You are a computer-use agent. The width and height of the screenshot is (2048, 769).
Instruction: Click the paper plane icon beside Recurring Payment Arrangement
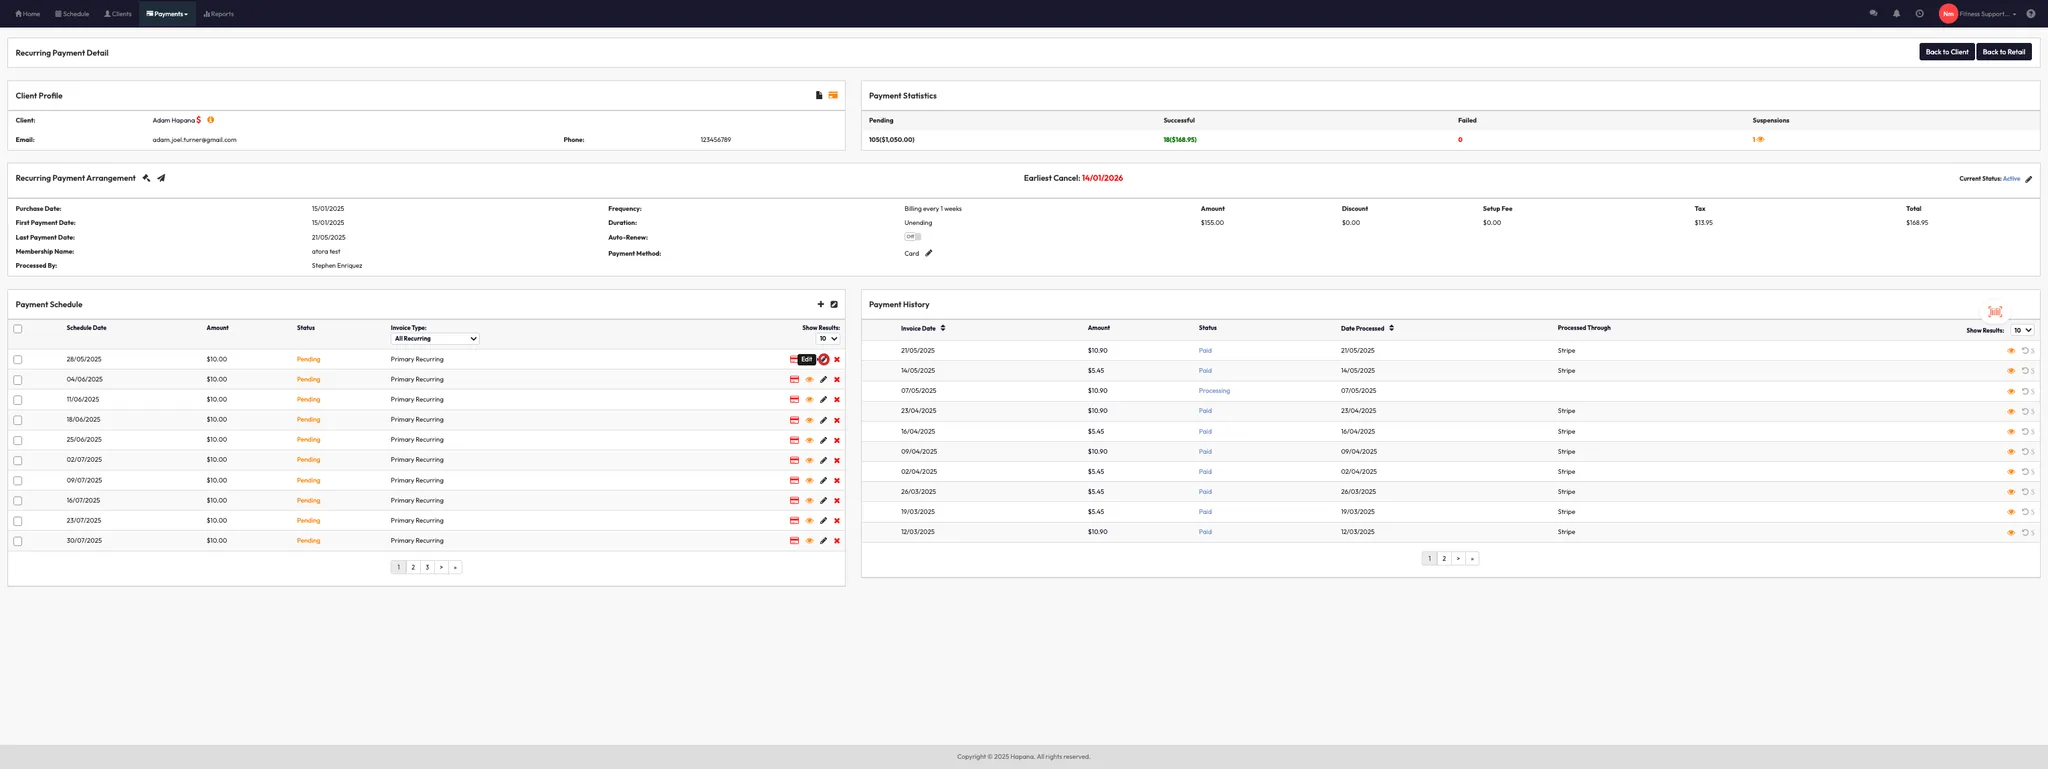pos(161,179)
